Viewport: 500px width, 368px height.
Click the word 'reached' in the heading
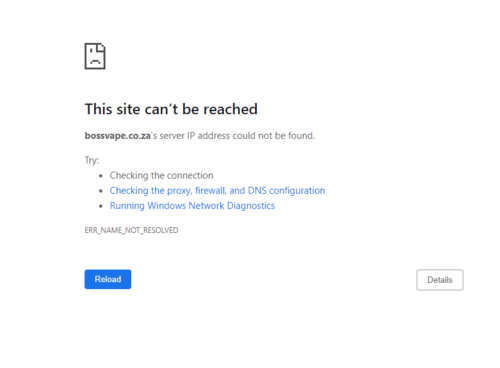230,109
